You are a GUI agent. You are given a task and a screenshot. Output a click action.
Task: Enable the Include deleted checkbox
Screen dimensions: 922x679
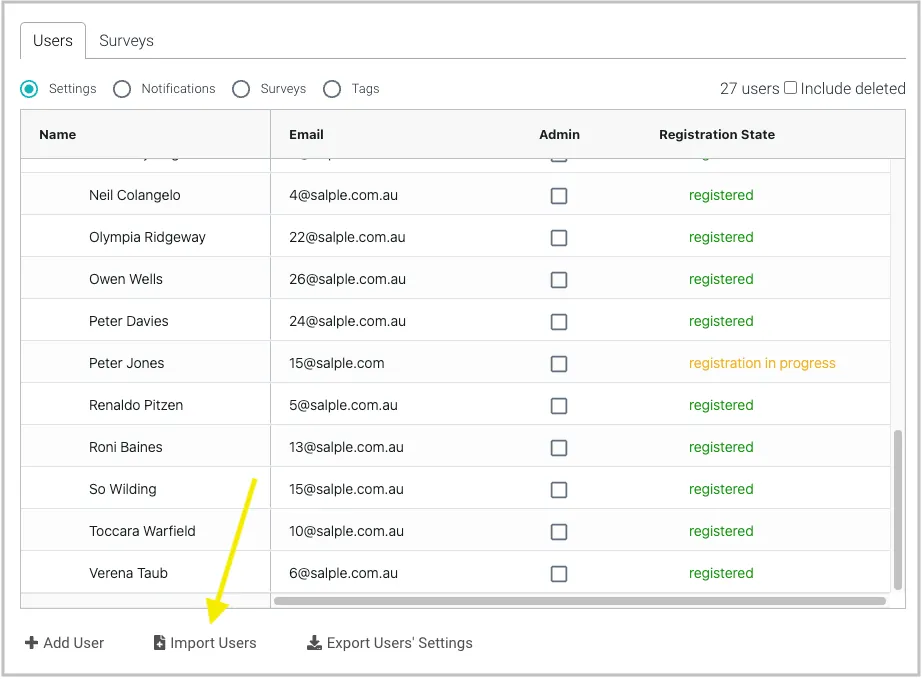pyautogui.click(x=791, y=88)
